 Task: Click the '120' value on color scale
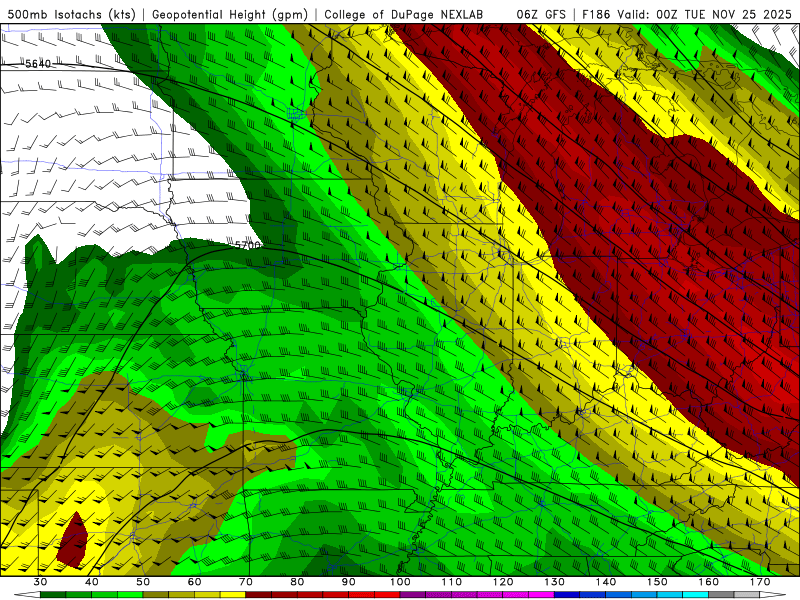503,582
